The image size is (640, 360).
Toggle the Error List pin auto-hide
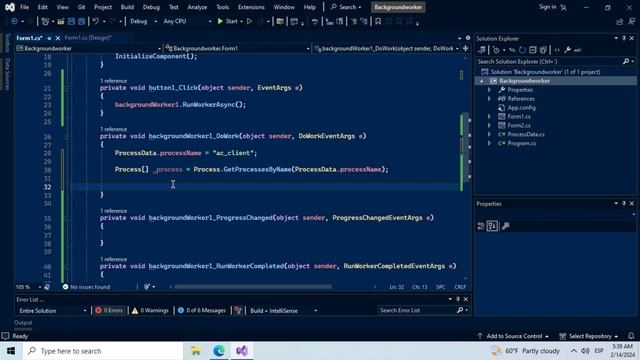[458, 299]
